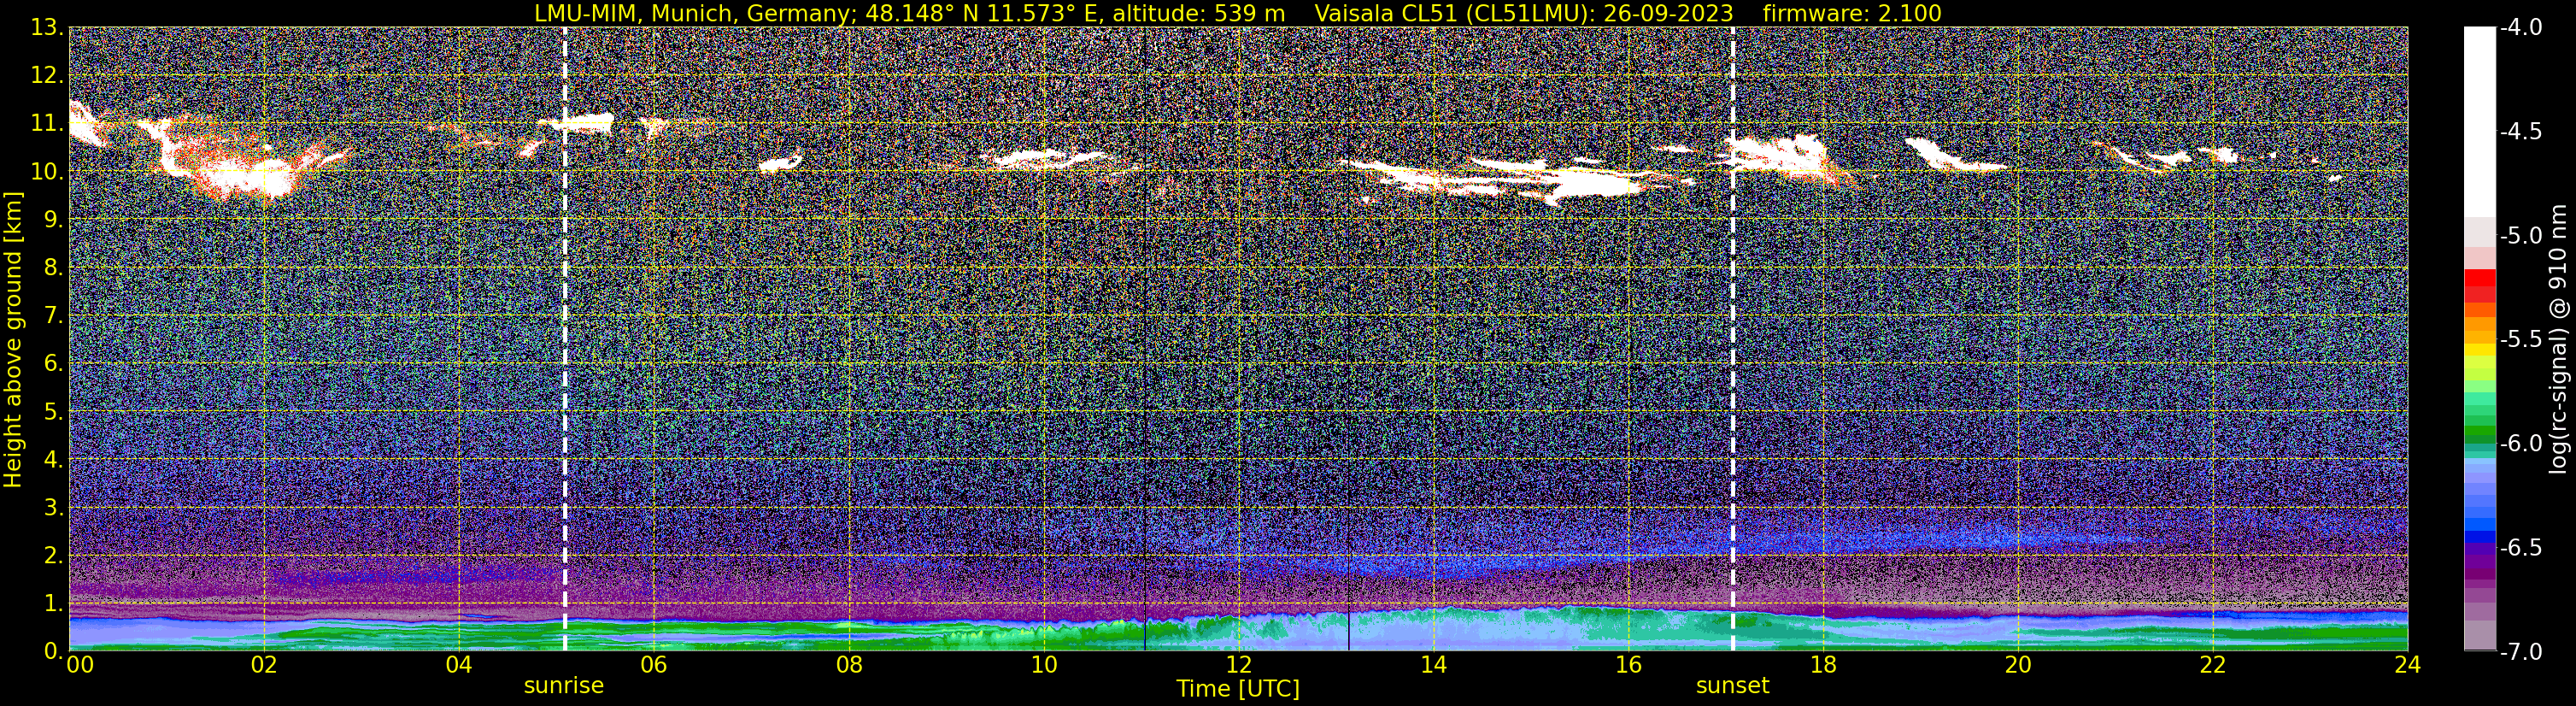Click the 'firmware: 2.100' text

click(1852, 13)
